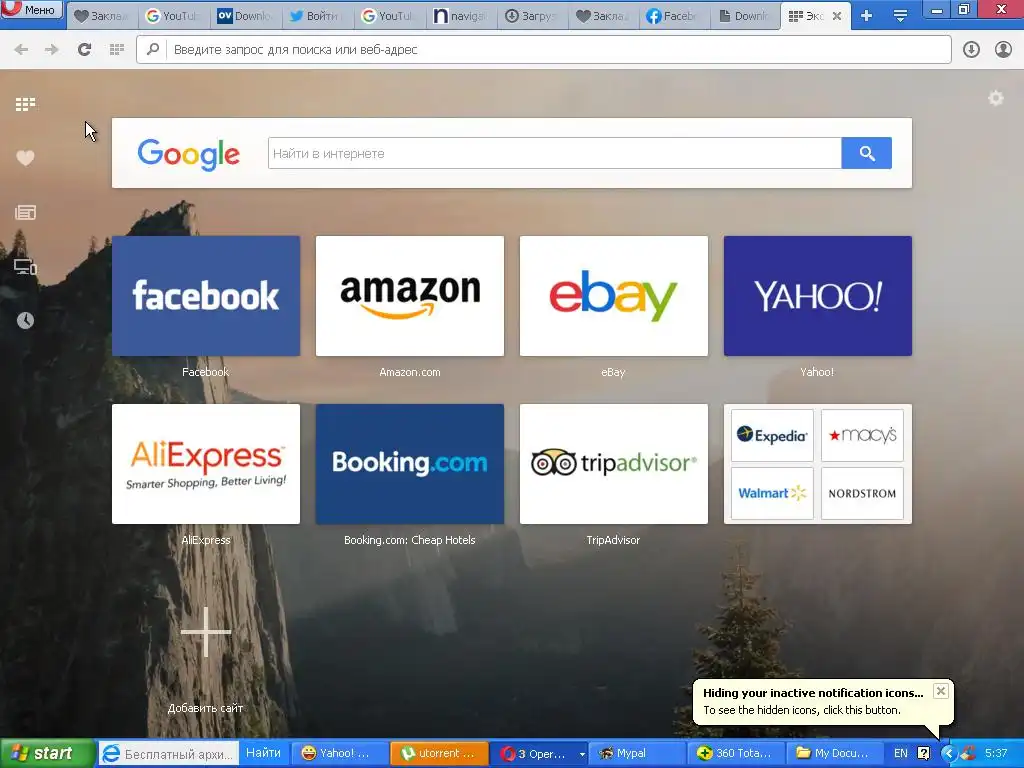This screenshot has width=1024, height=768.
Task: Open History via the sidebar clock icon
Action: [25, 321]
